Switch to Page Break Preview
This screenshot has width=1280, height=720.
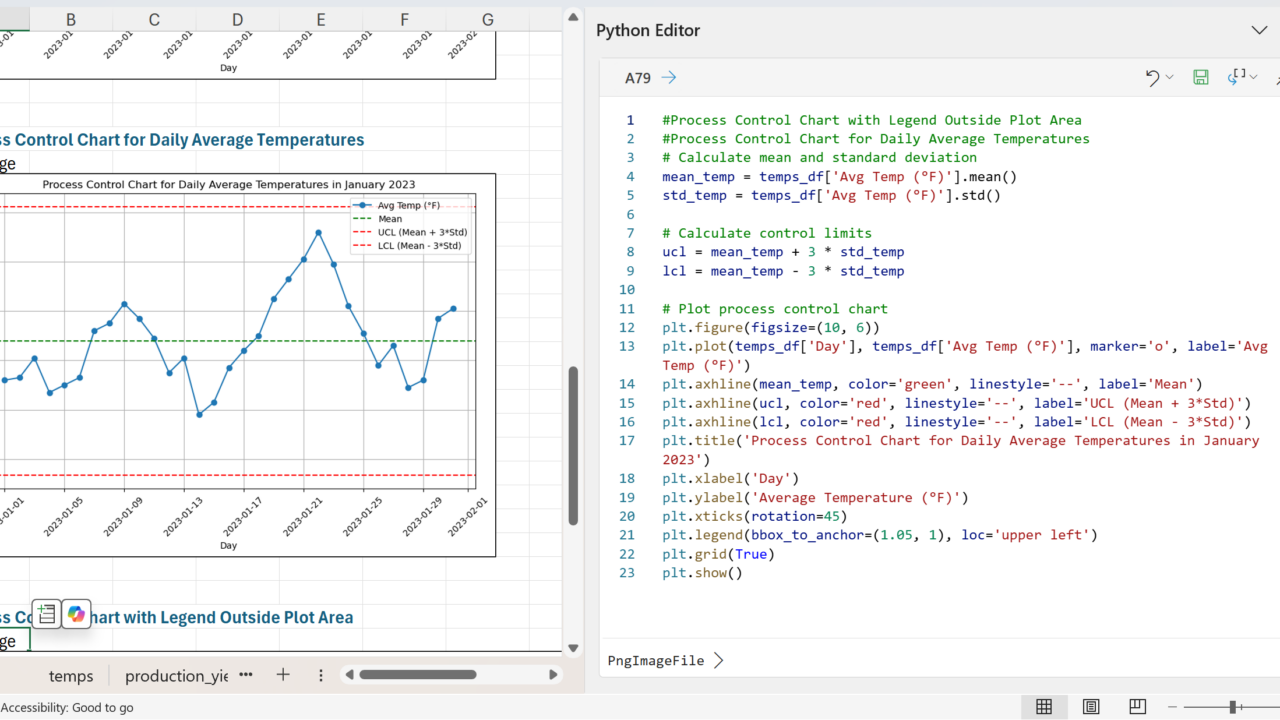point(1137,707)
